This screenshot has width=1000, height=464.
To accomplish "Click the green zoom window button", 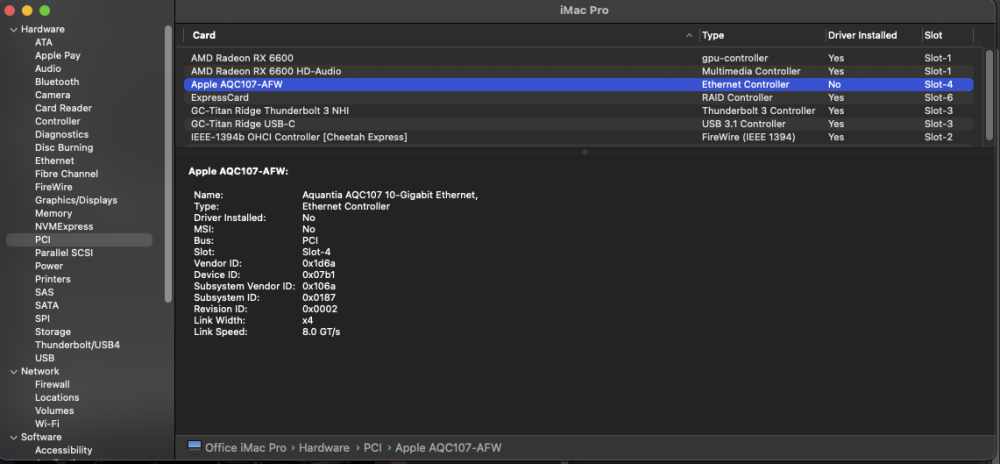I will (x=45, y=11).
